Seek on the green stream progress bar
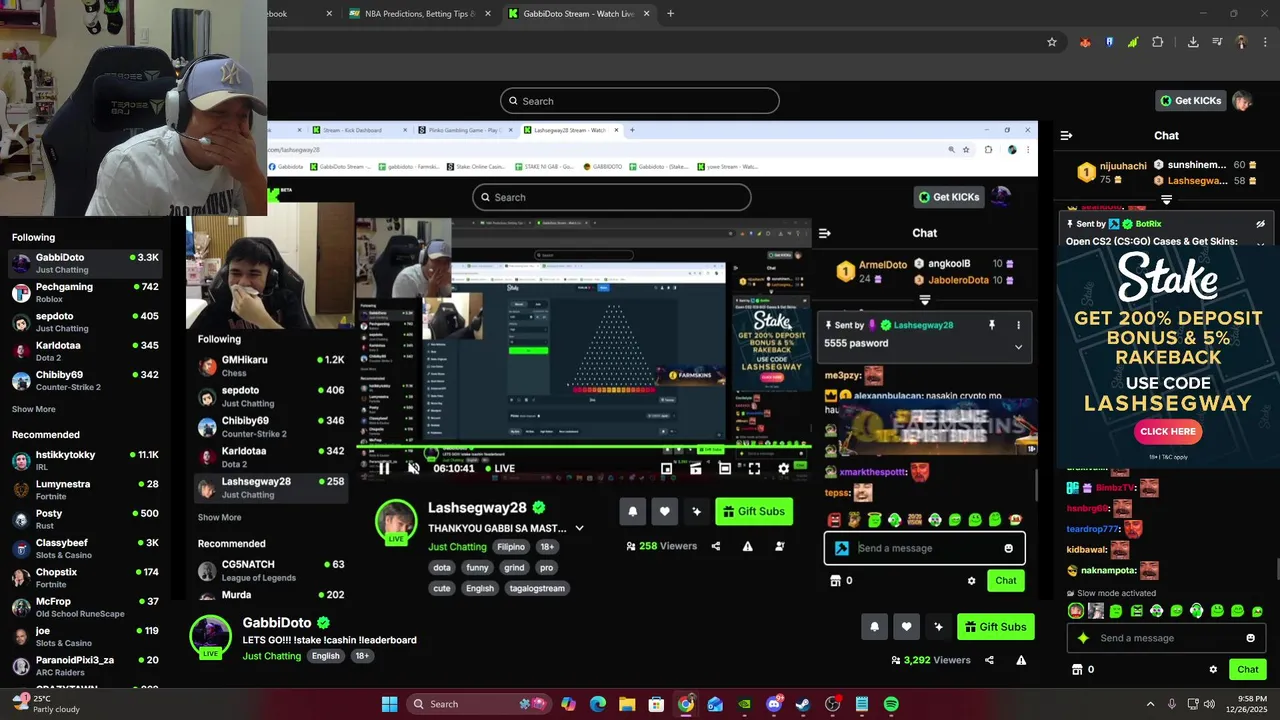Viewport: 1280px width, 720px height. 585,449
